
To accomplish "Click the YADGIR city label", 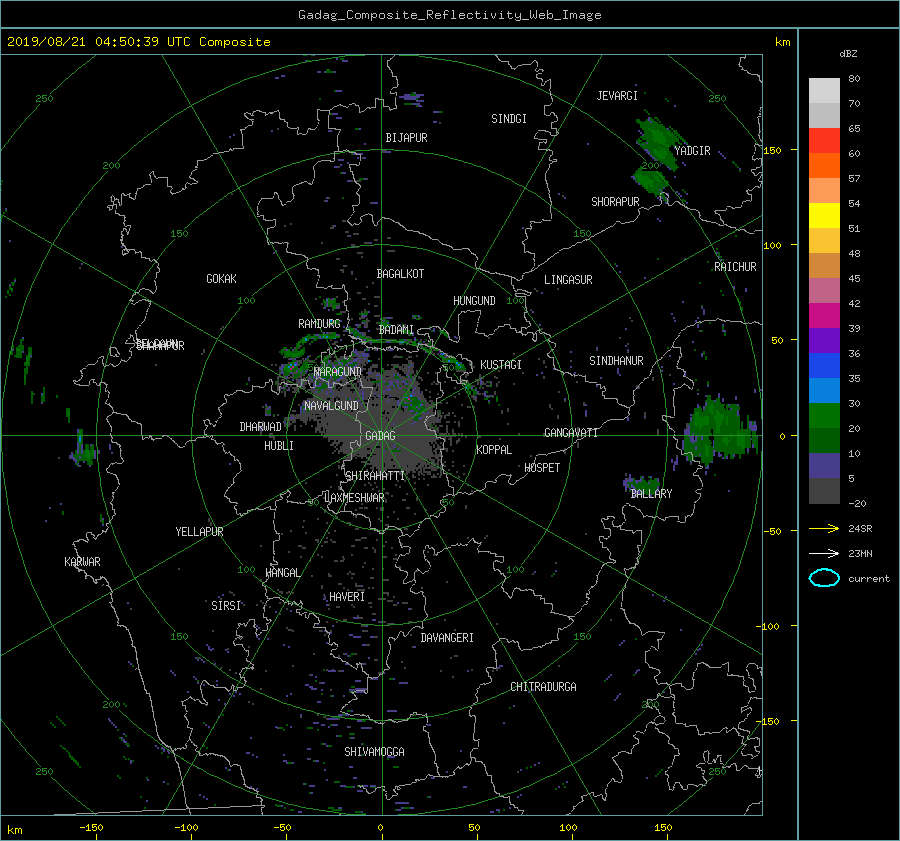I will click(692, 151).
